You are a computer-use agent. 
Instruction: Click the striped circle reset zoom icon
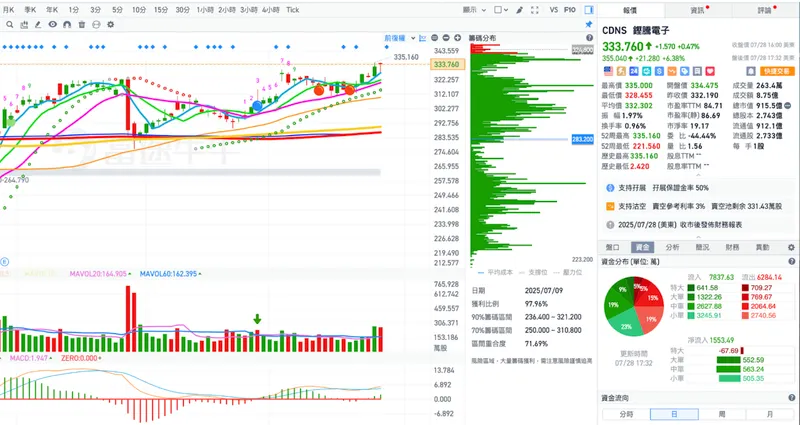[435, 38]
